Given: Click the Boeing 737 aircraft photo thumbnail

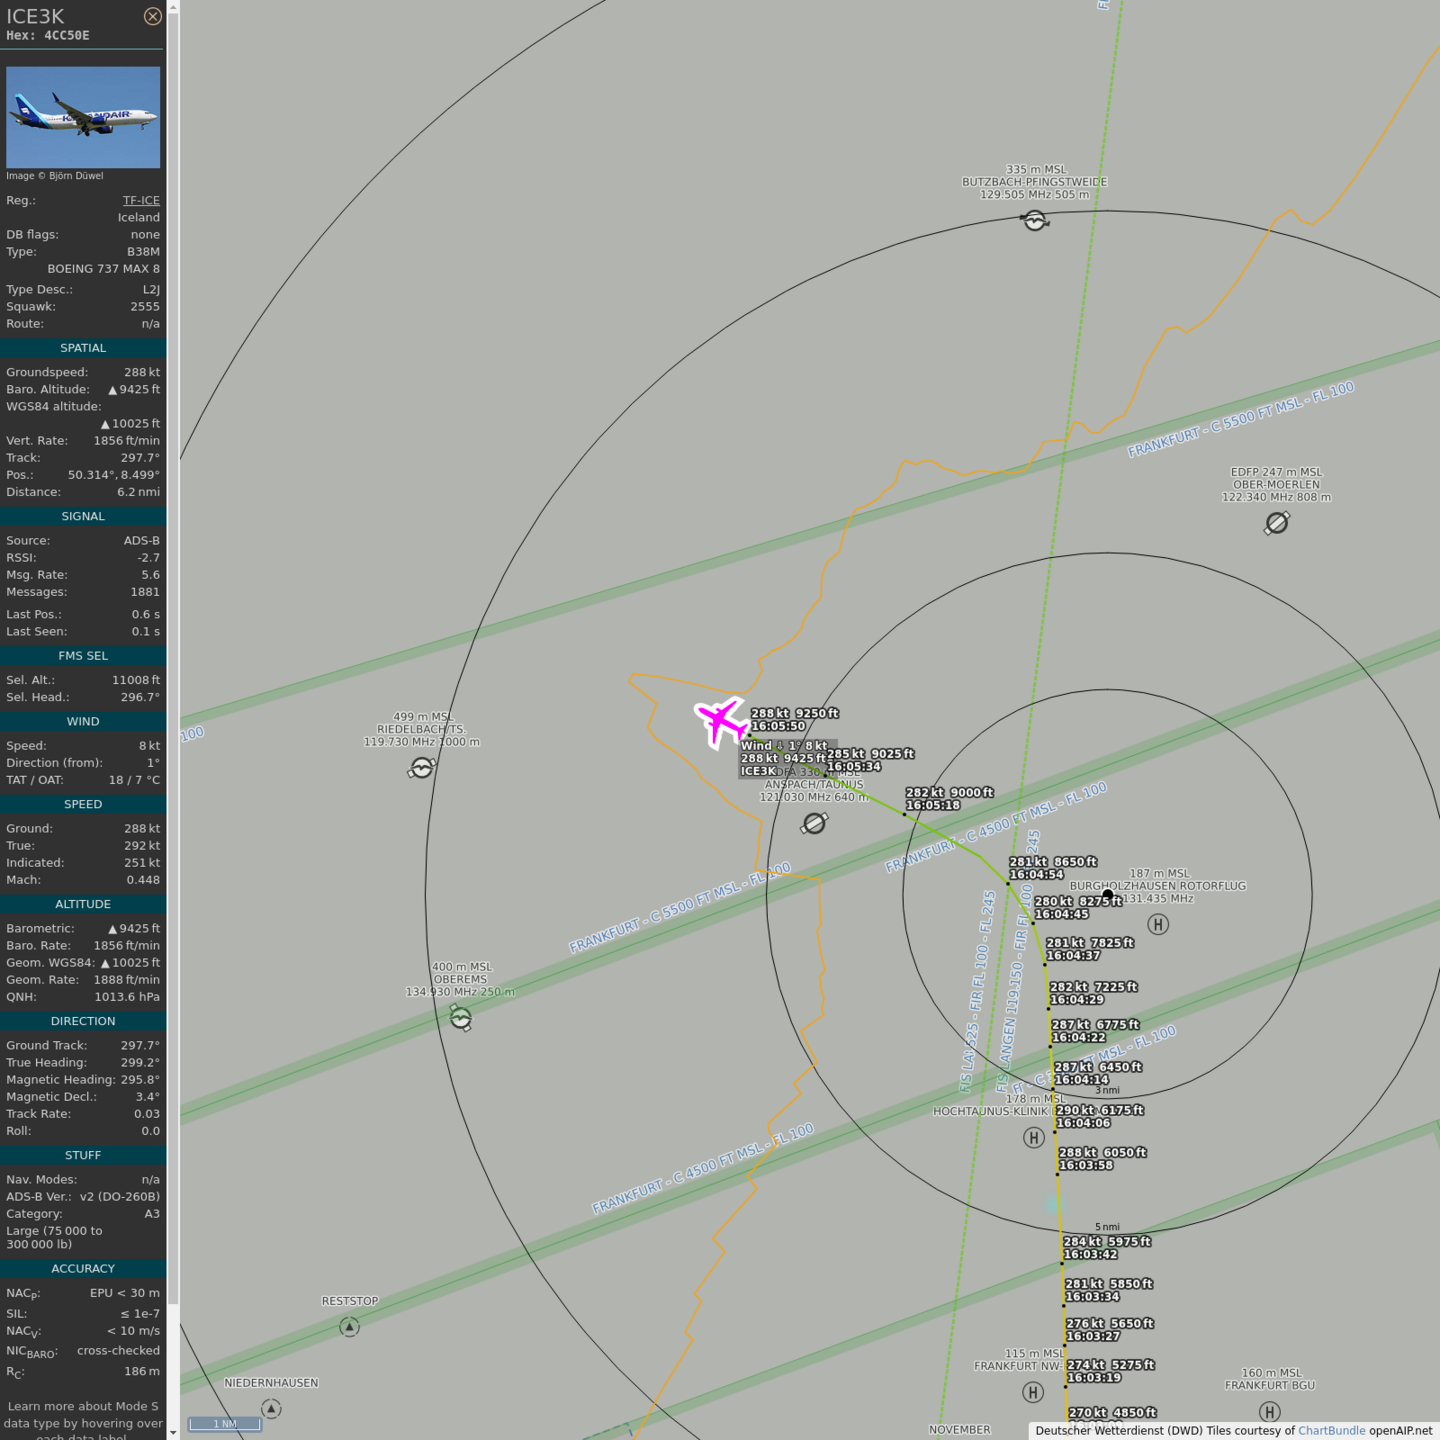Looking at the screenshot, I should tap(83, 117).
